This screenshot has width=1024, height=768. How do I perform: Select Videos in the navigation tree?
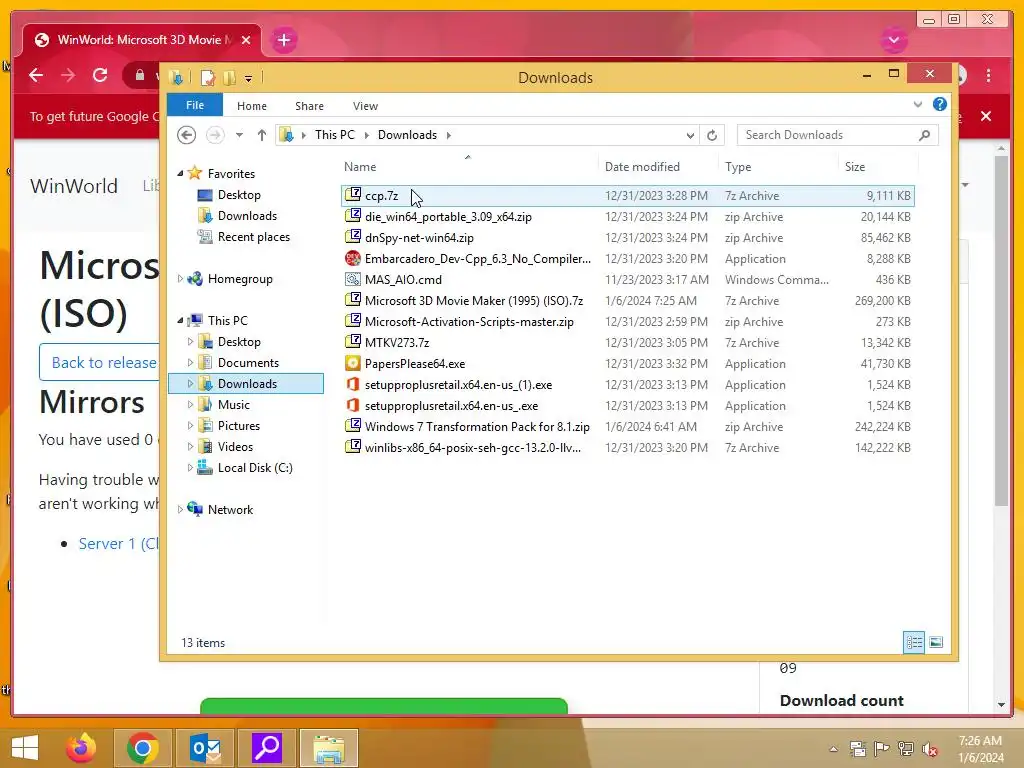coord(235,447)
